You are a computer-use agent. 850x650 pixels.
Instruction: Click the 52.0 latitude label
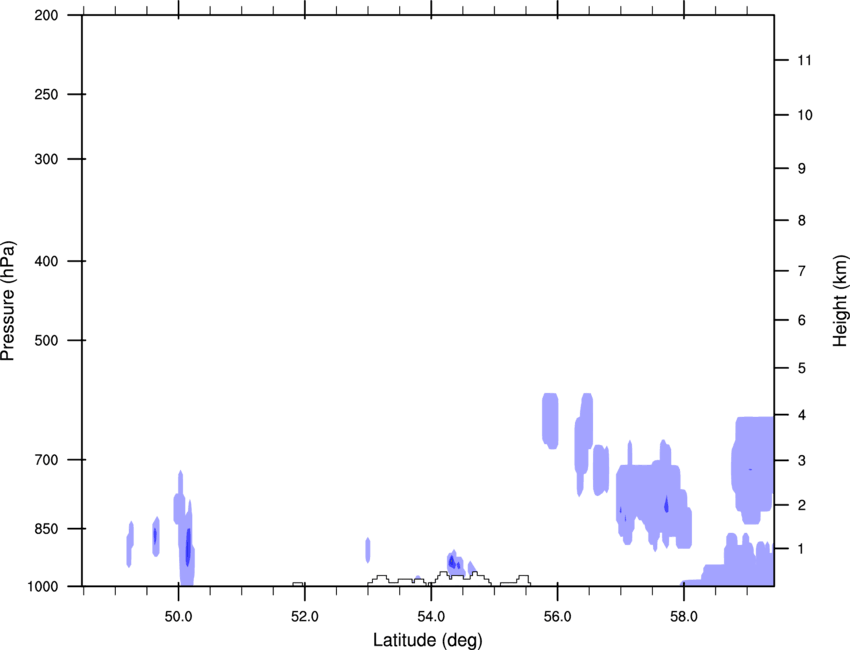(x=305, y=617)
